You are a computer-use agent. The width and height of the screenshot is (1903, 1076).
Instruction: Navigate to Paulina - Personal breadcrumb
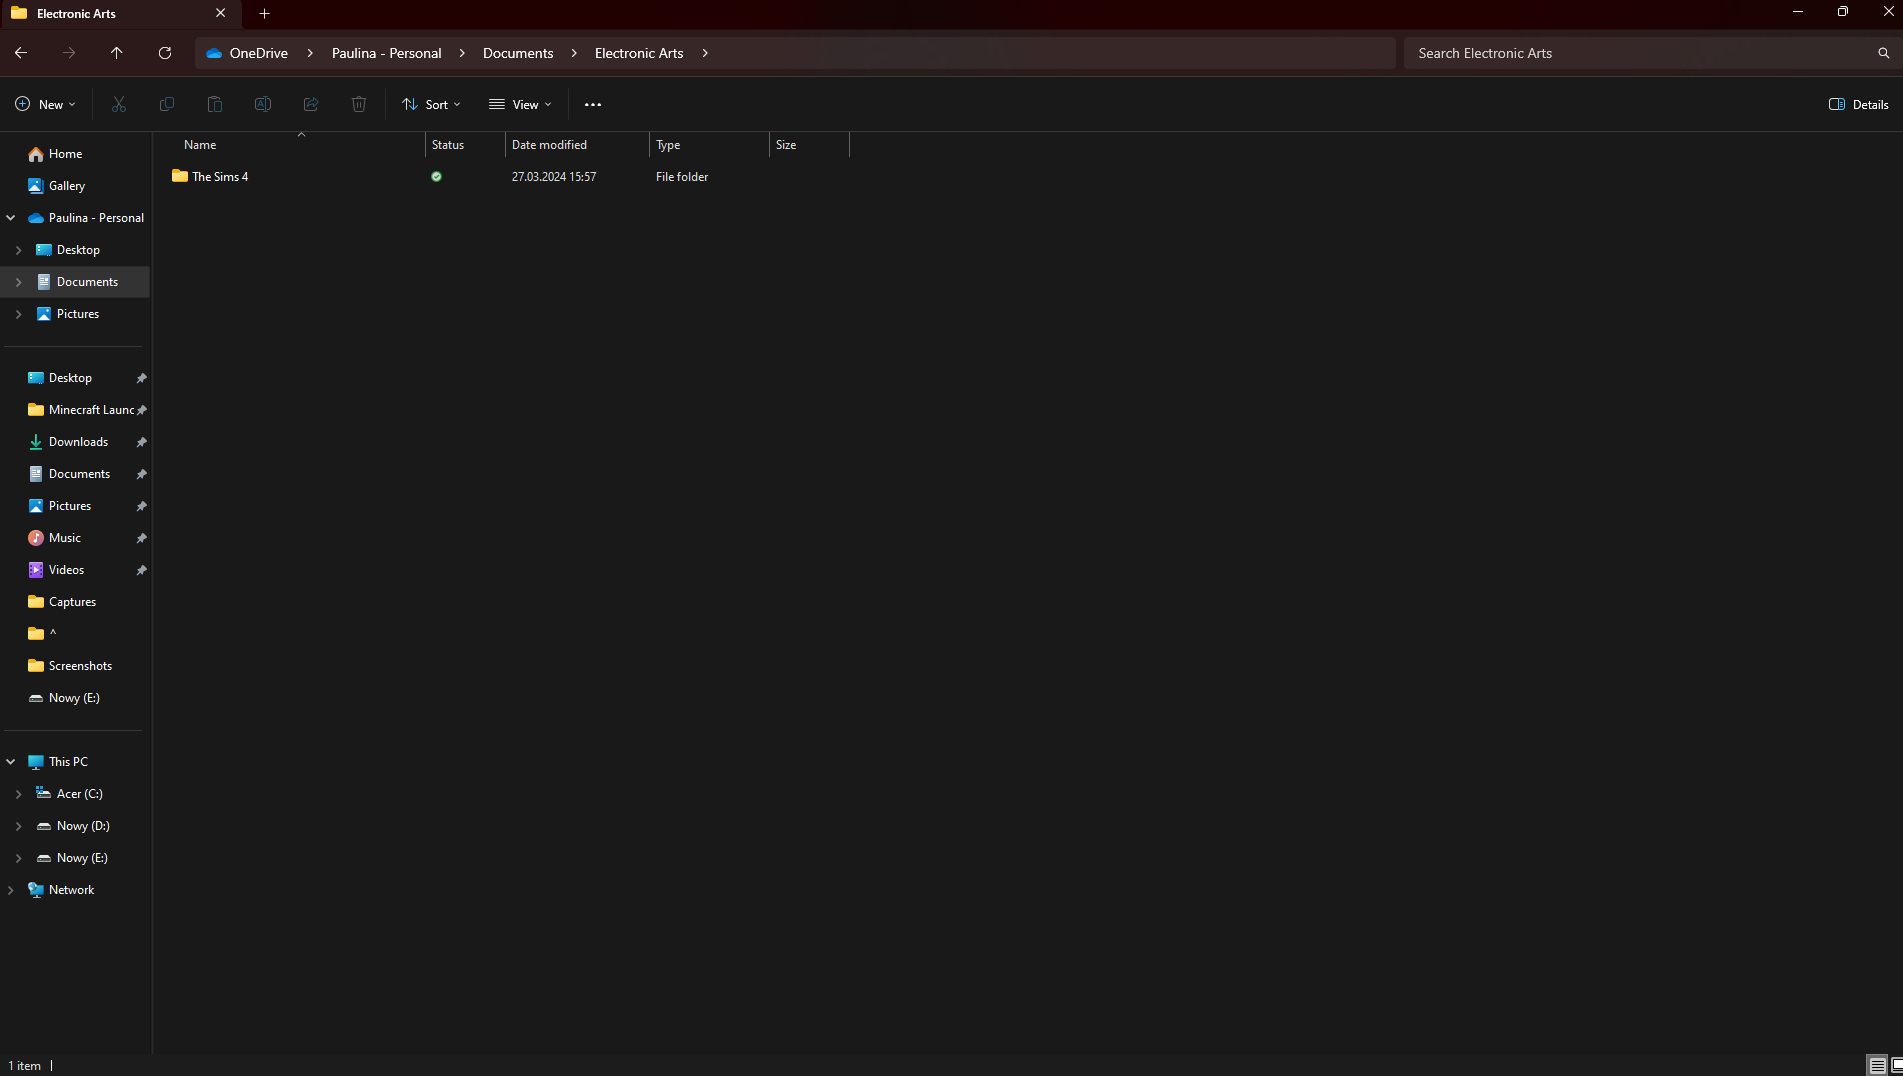click(x=386, y=53)
